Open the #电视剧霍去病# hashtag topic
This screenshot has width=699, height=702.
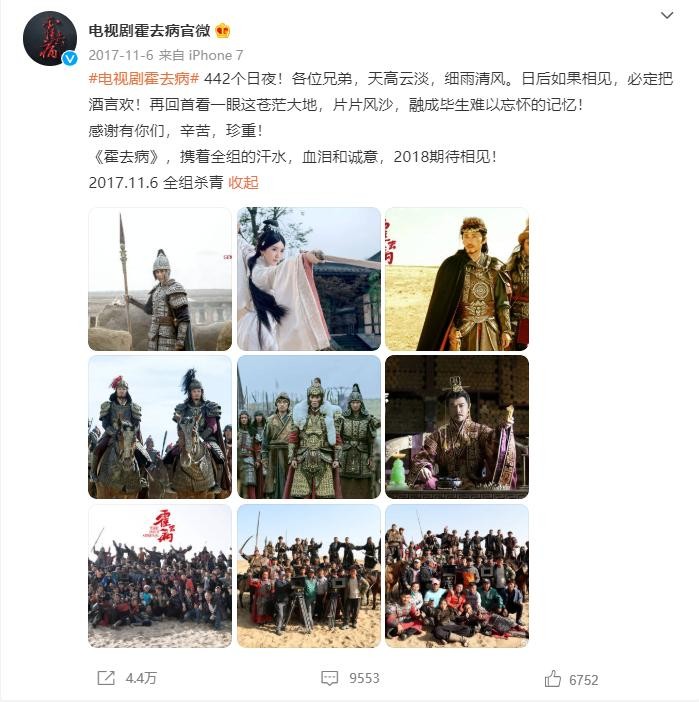click(x=144, y=79)
